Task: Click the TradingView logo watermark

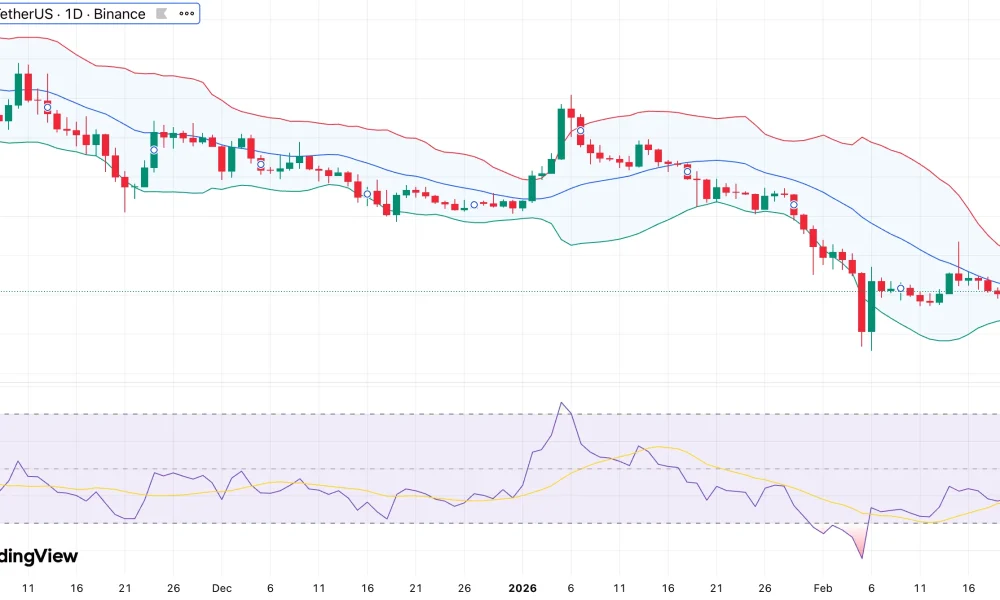Action: pyautogui.click(x=38, y=556)
